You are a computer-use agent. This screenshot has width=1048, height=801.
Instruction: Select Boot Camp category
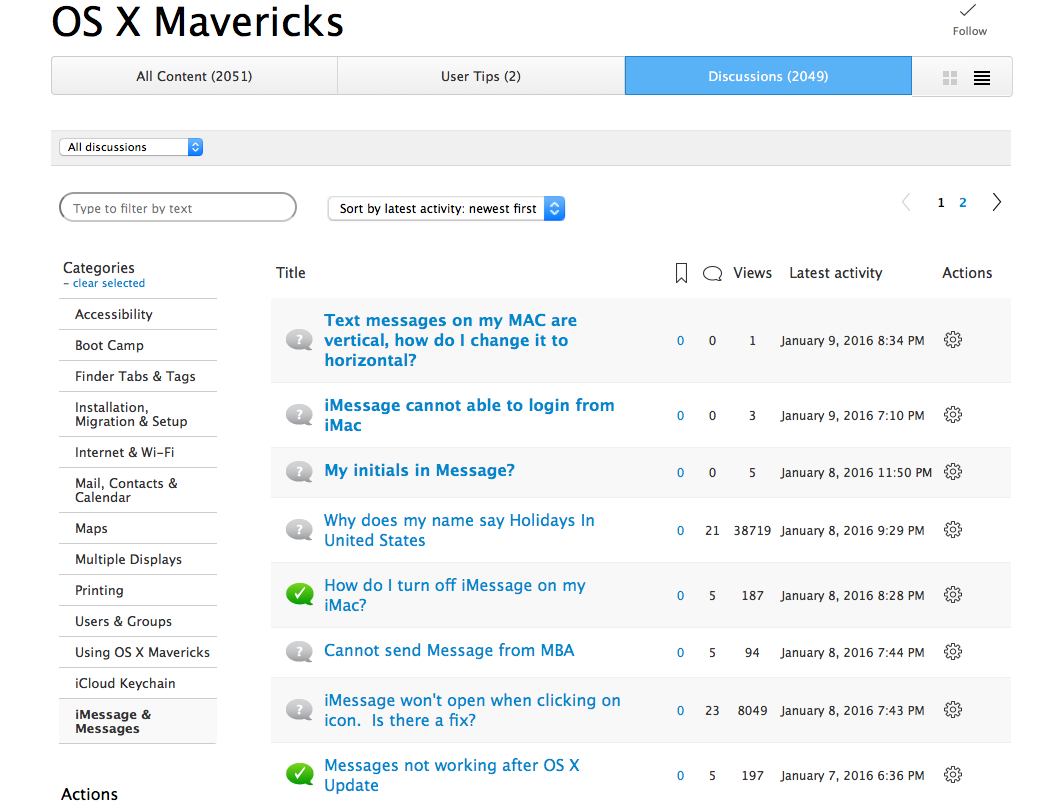tap(138, 345)
